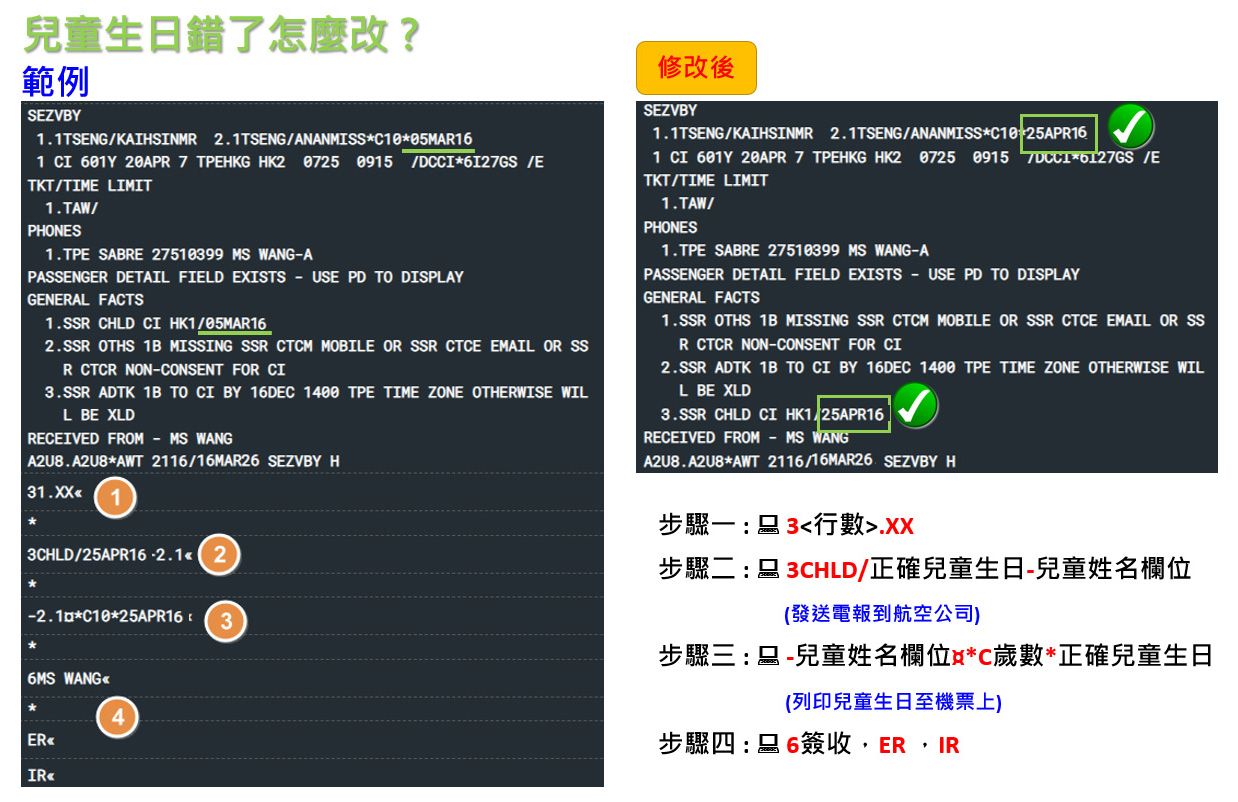Click the computer icon next to 步驟四
1238x802 pixels.
[x=769, y=744]
